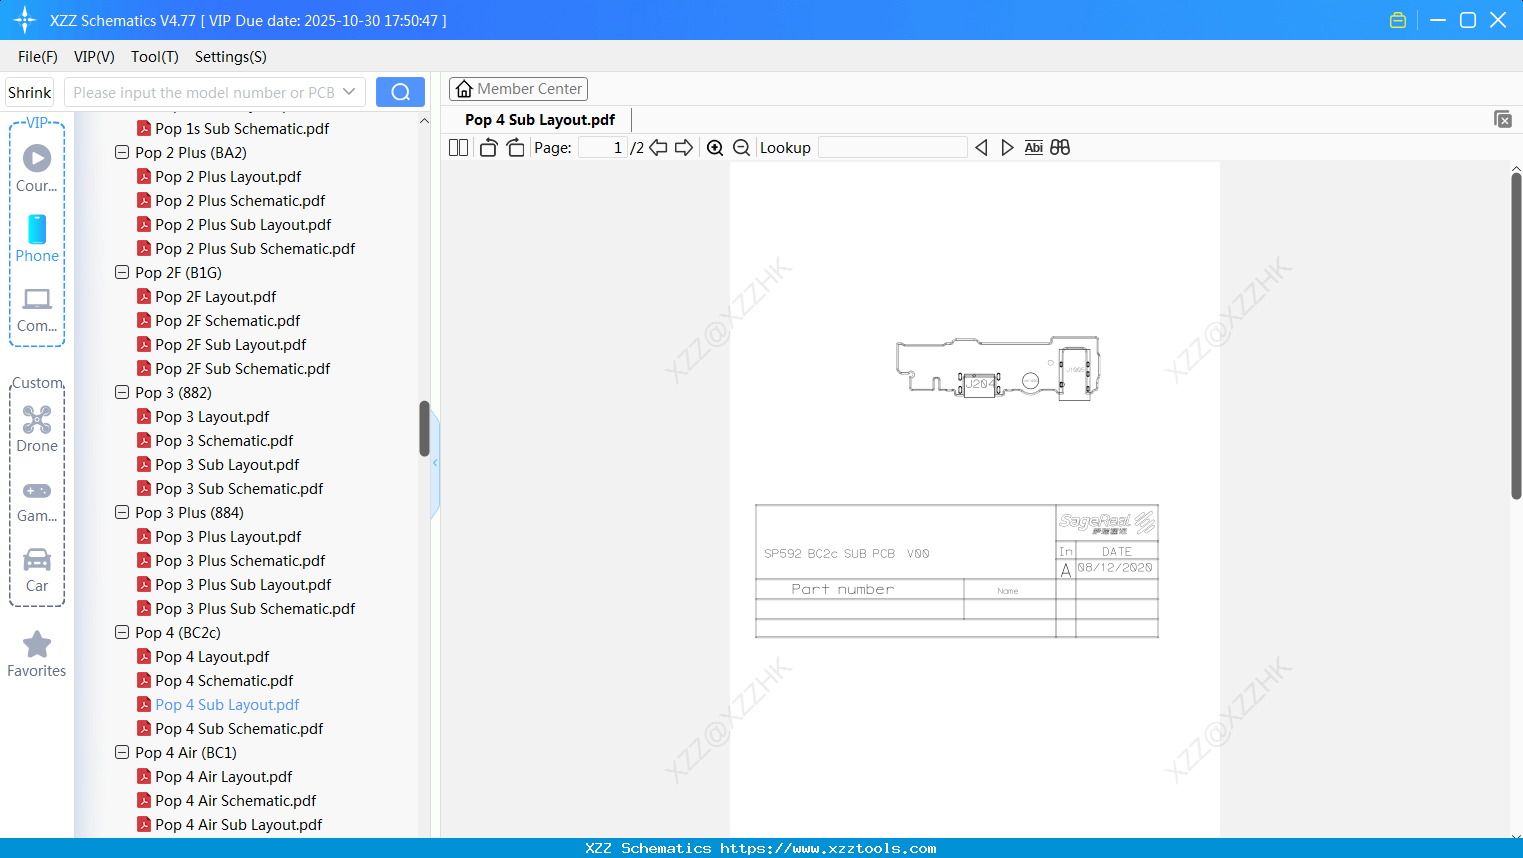1523x858 pixels.
Task: Toggle the Abi text search option
Action: point(1033,147)
